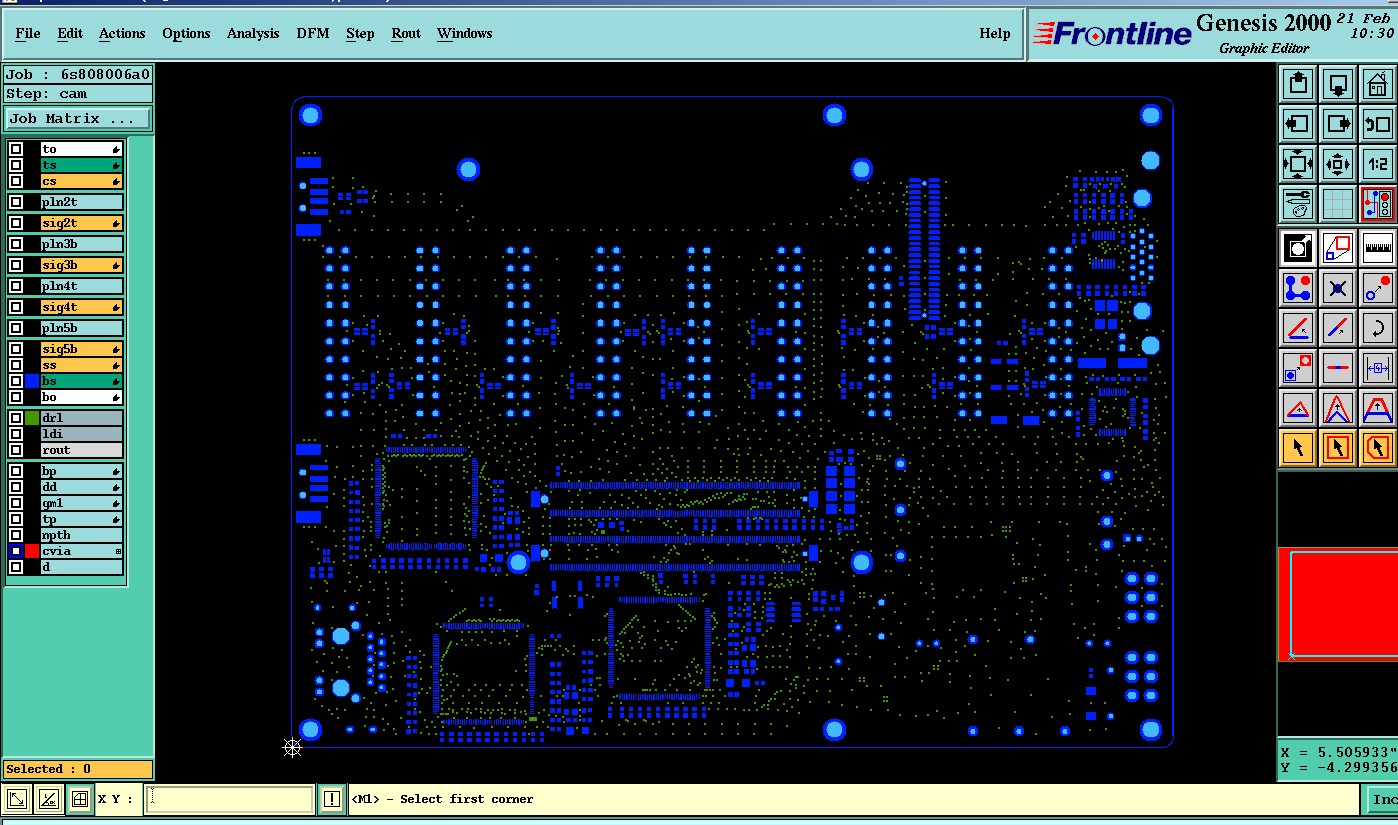Click the blue color swatch of layer bs

click(x=32, y=381)
